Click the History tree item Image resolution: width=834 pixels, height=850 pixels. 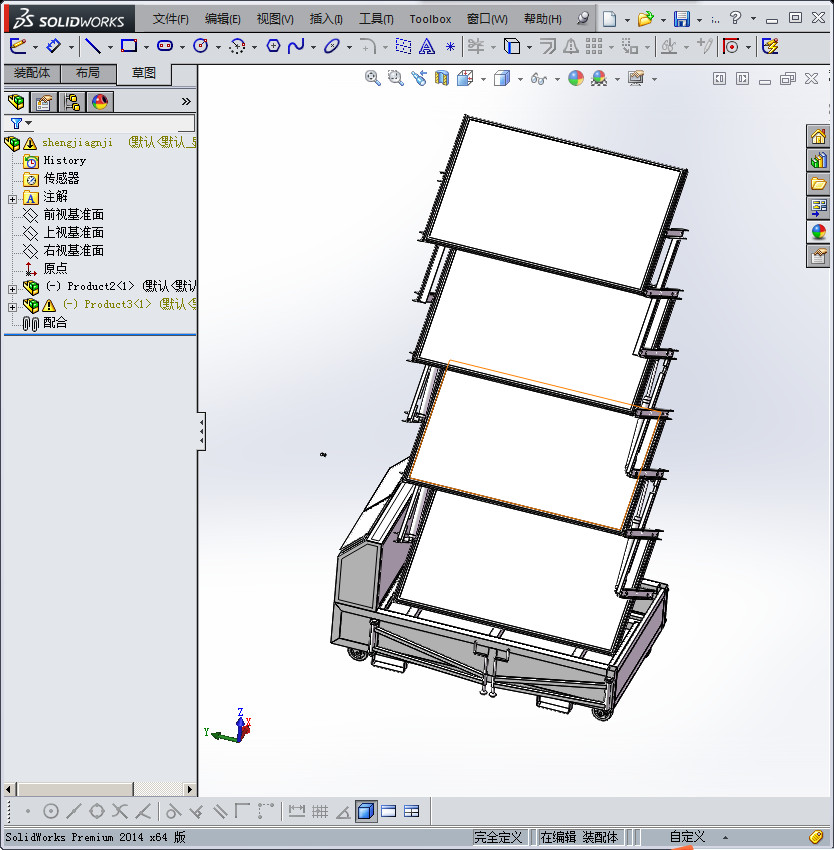tap(65, 160)
